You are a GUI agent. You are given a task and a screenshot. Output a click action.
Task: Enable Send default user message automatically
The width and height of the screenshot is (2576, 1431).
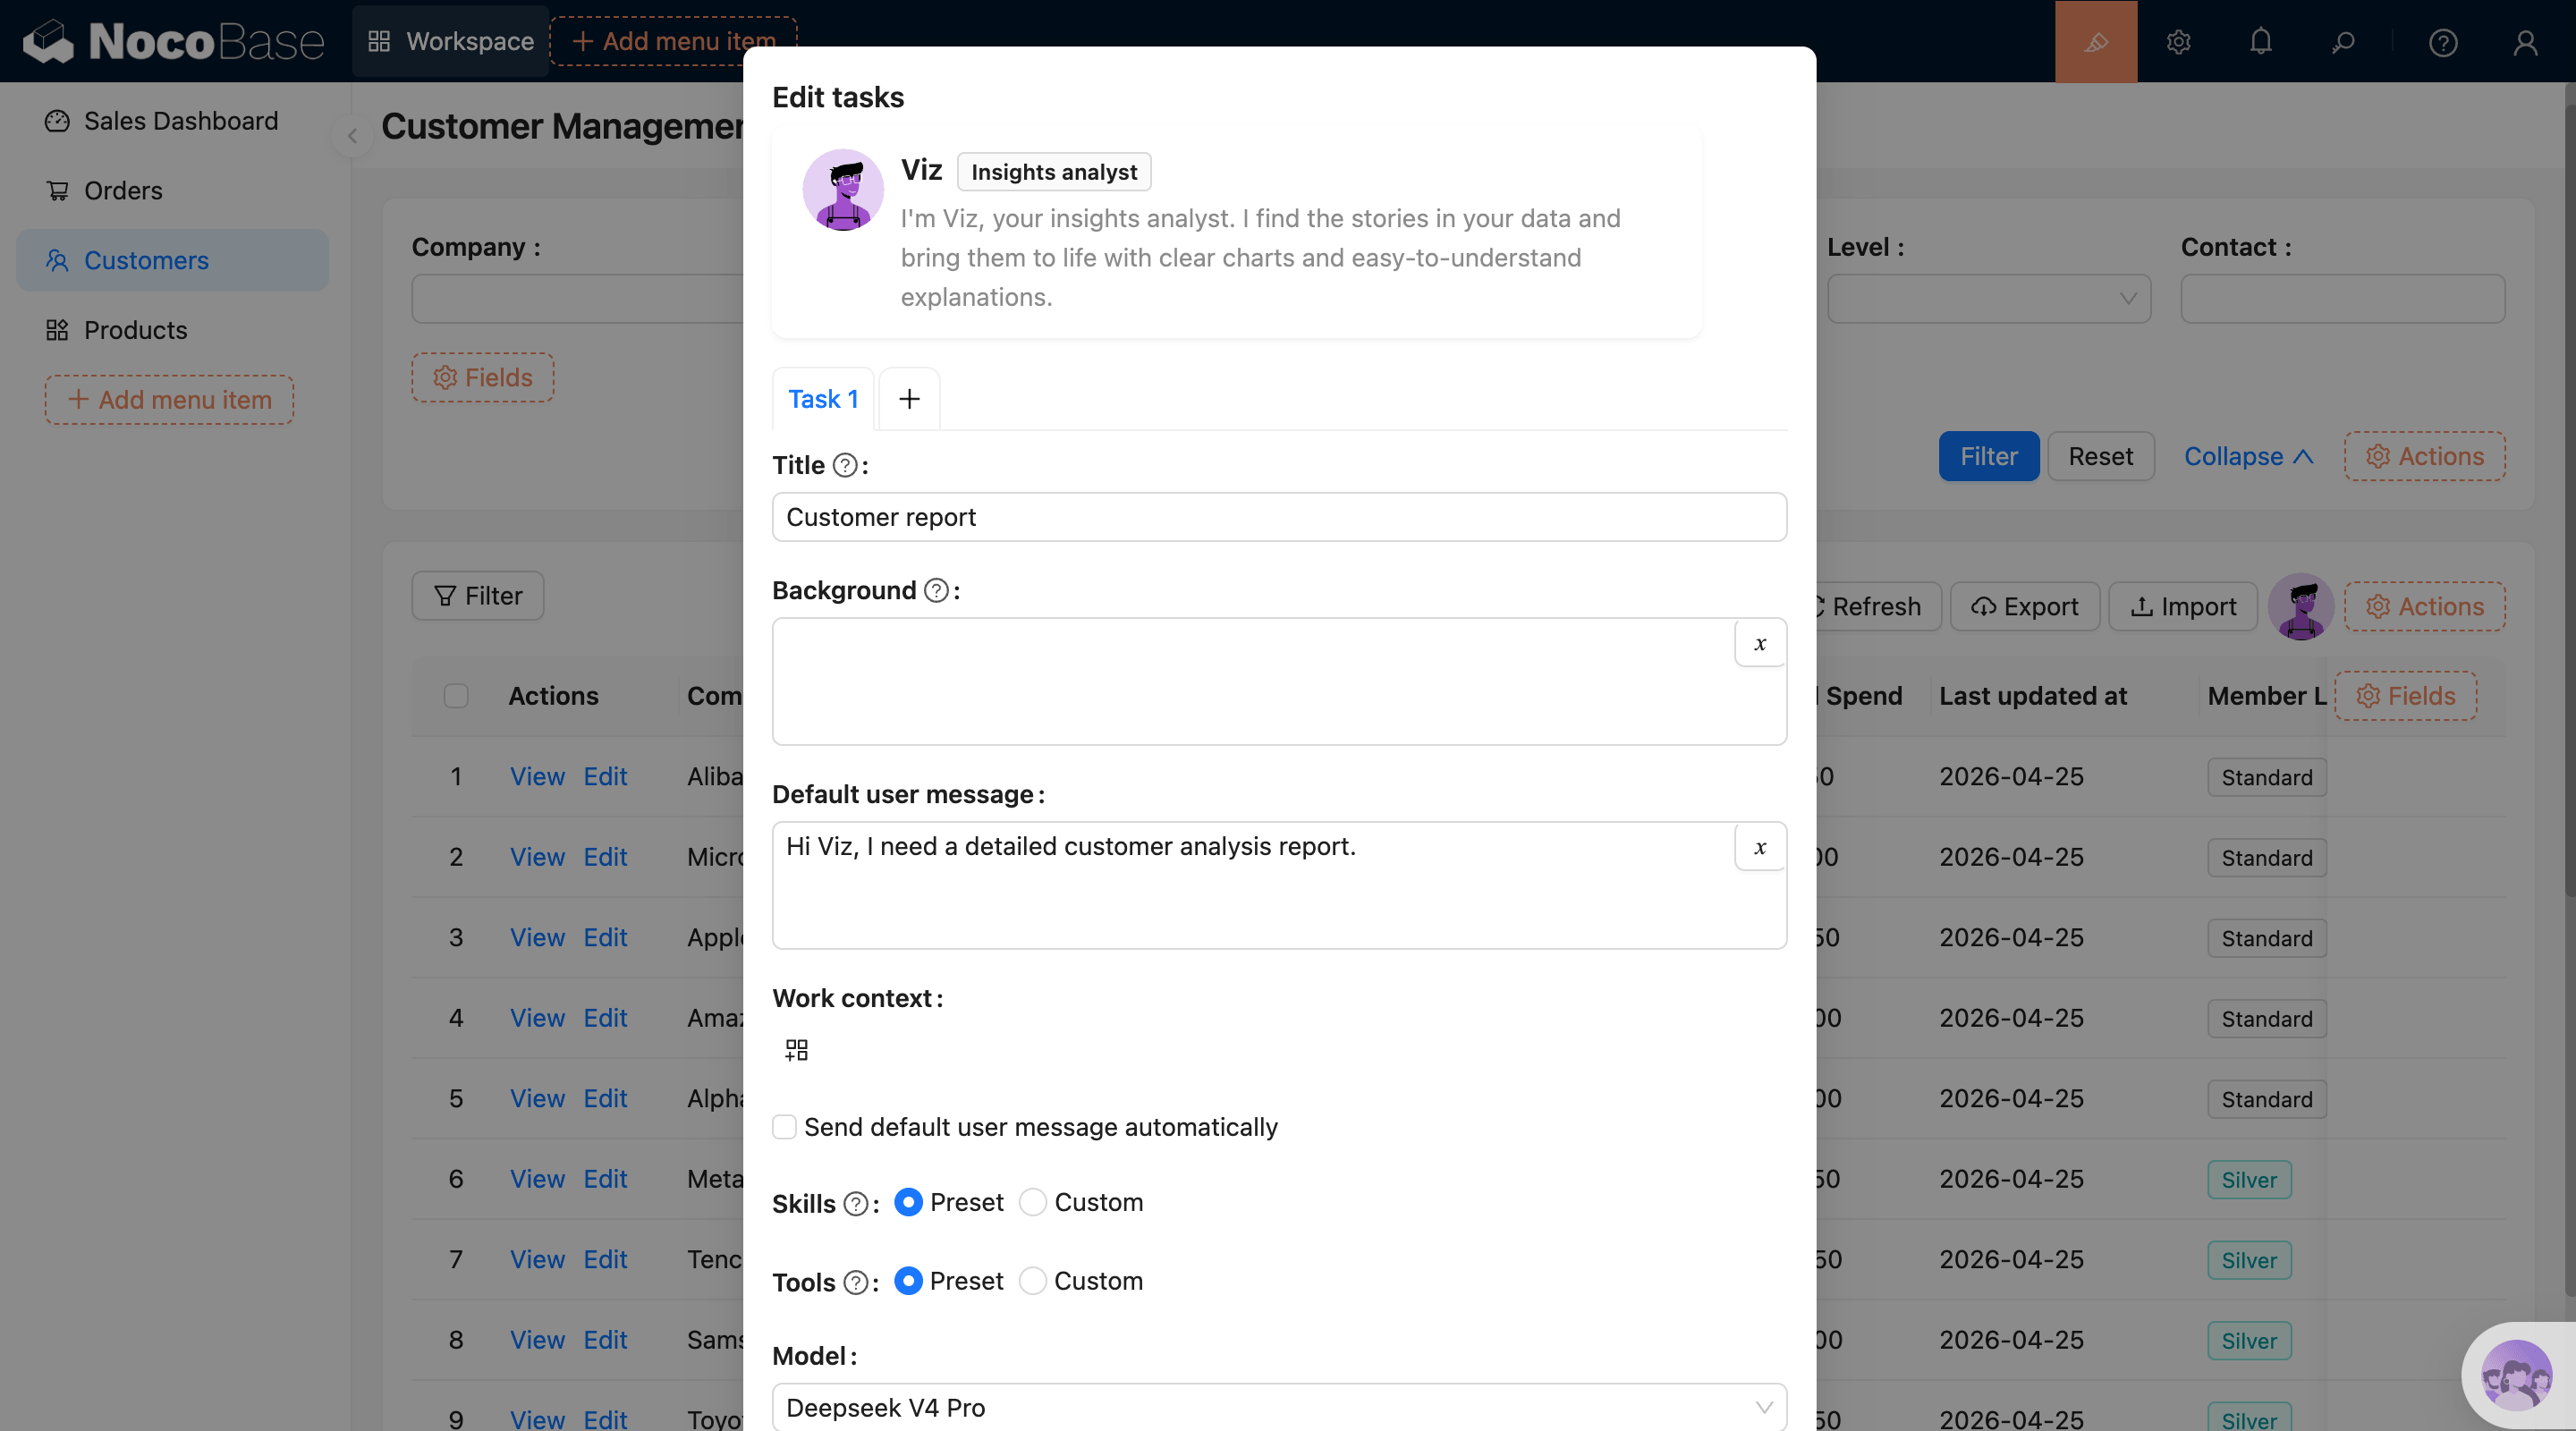tap(785, 1127)
